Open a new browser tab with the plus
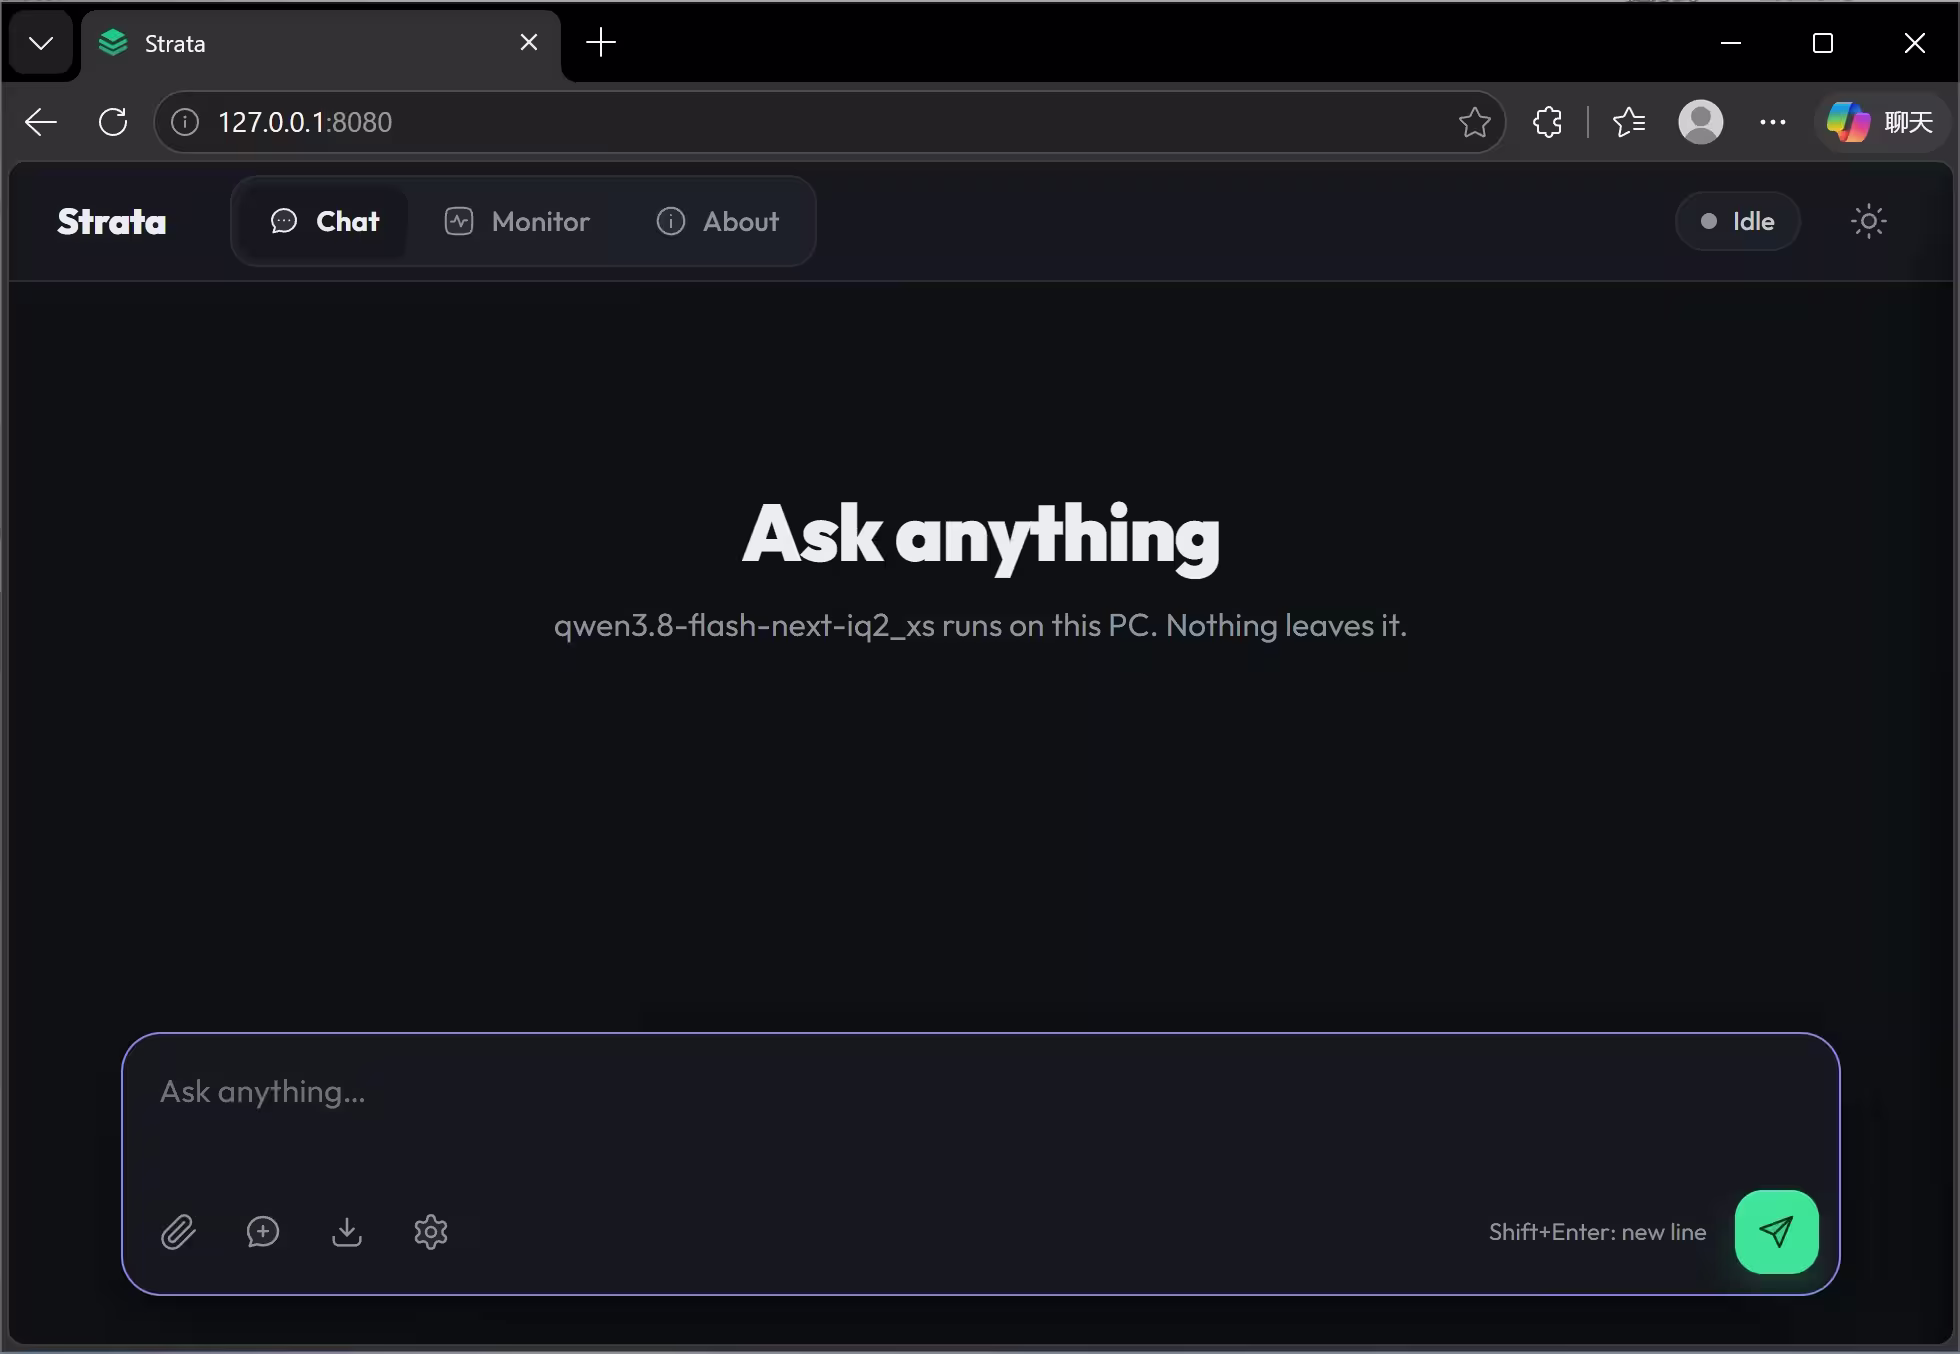Image resolution: width=1960 pixels, height=1354 pixels. [601, 42]
